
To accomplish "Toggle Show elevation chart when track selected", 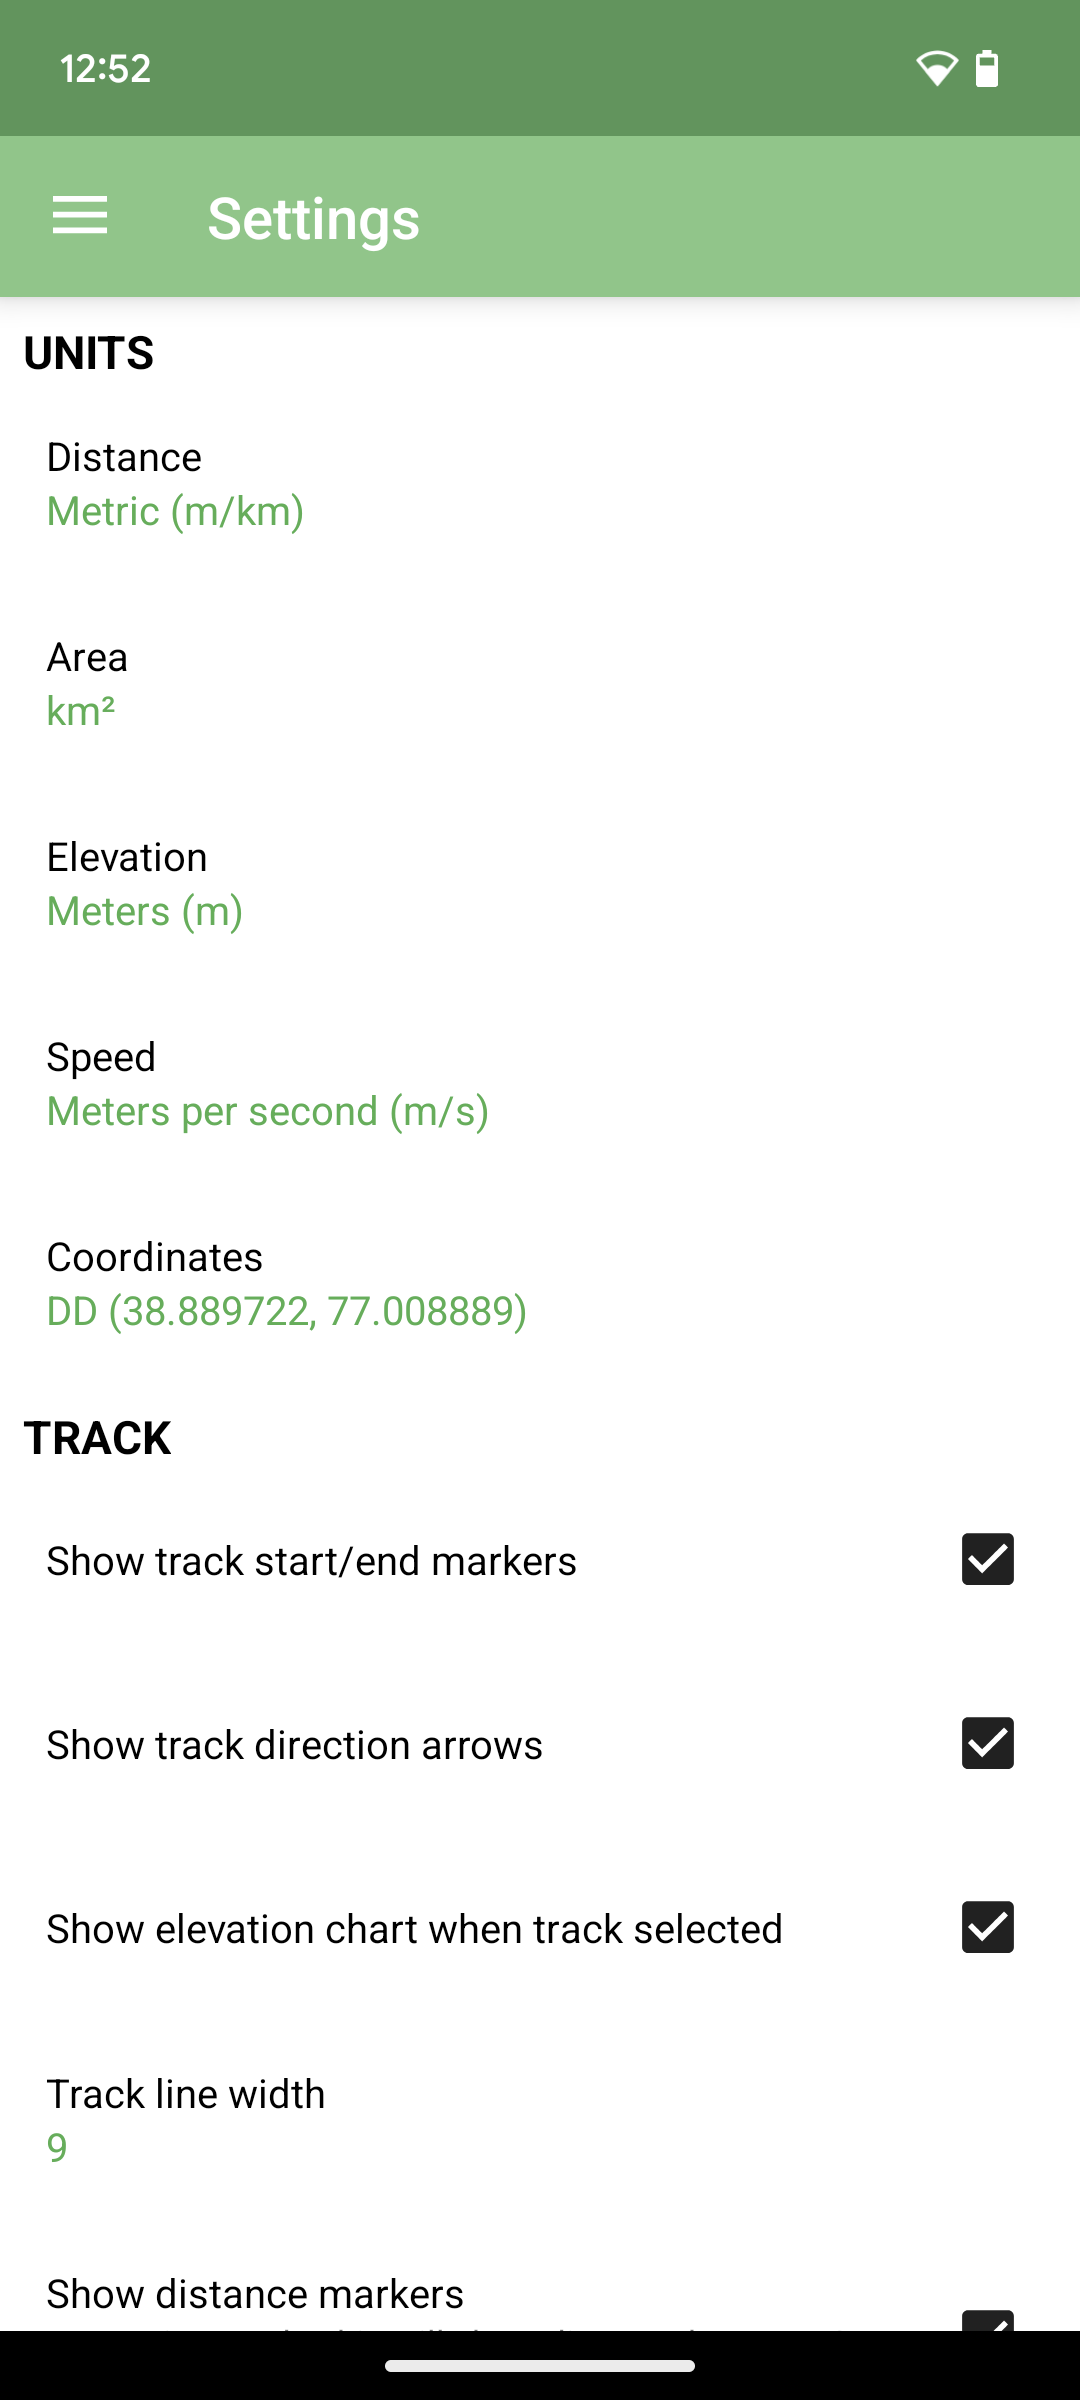I will tap(988, 1928).
